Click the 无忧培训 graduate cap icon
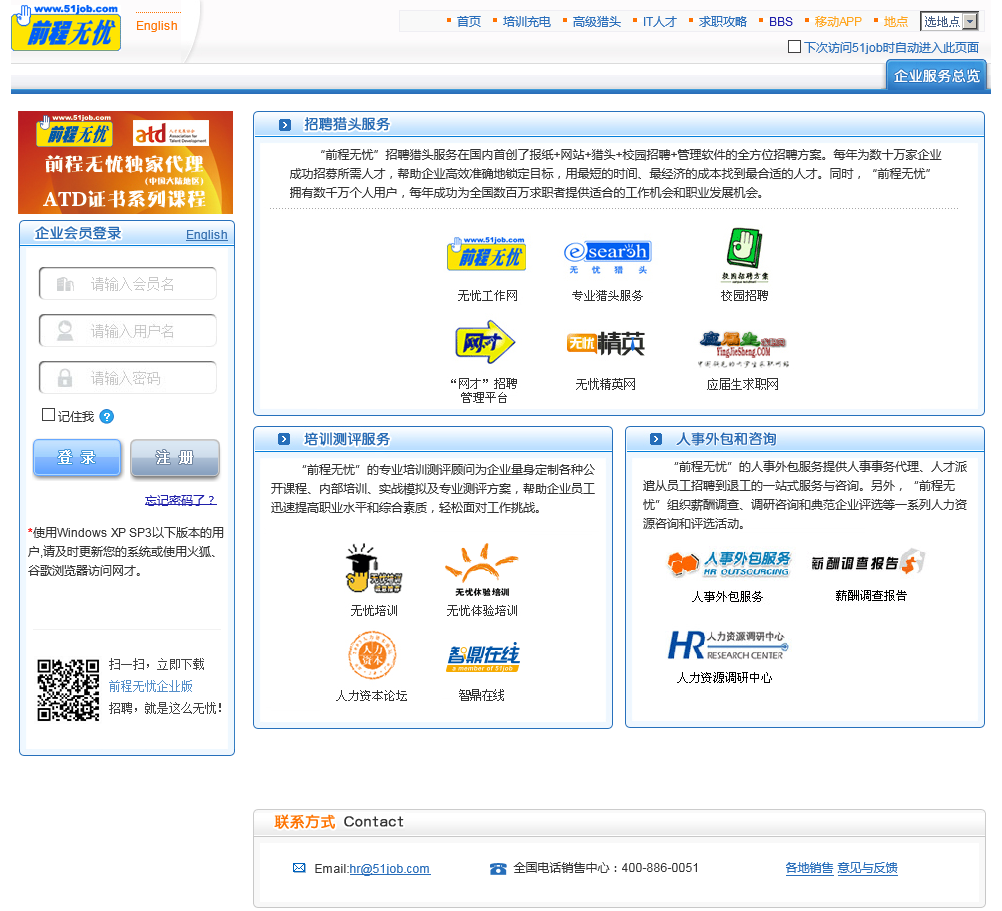This screenshot has width=1002, height=911. [374, 568]
